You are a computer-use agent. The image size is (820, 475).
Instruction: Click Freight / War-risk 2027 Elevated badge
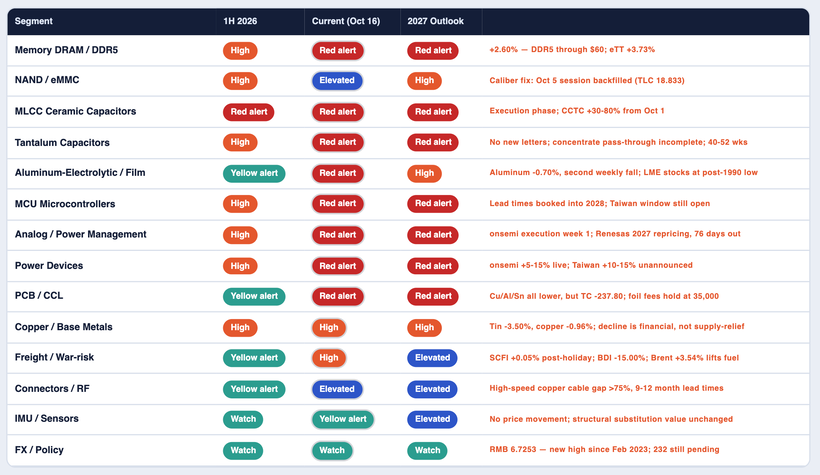click(x=432, y=358)
